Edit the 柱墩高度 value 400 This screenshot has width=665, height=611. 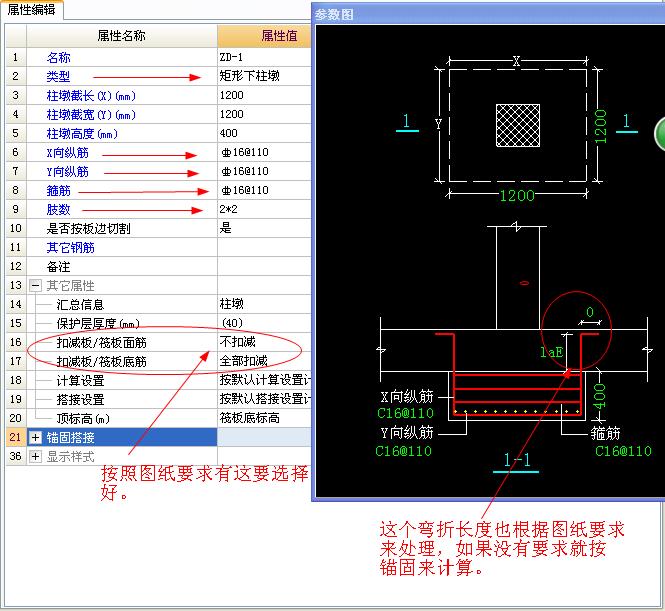tap(264, 133)
